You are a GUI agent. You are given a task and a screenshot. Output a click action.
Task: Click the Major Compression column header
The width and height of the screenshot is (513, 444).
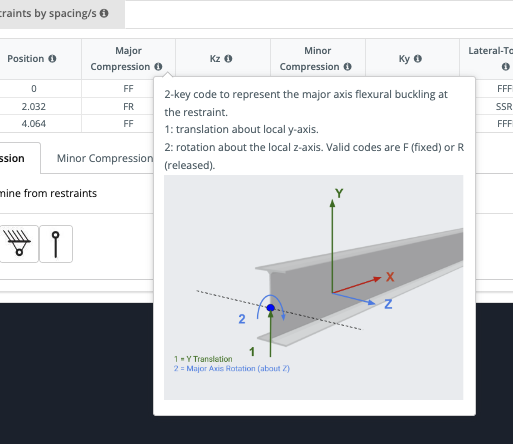coord(128,59)
